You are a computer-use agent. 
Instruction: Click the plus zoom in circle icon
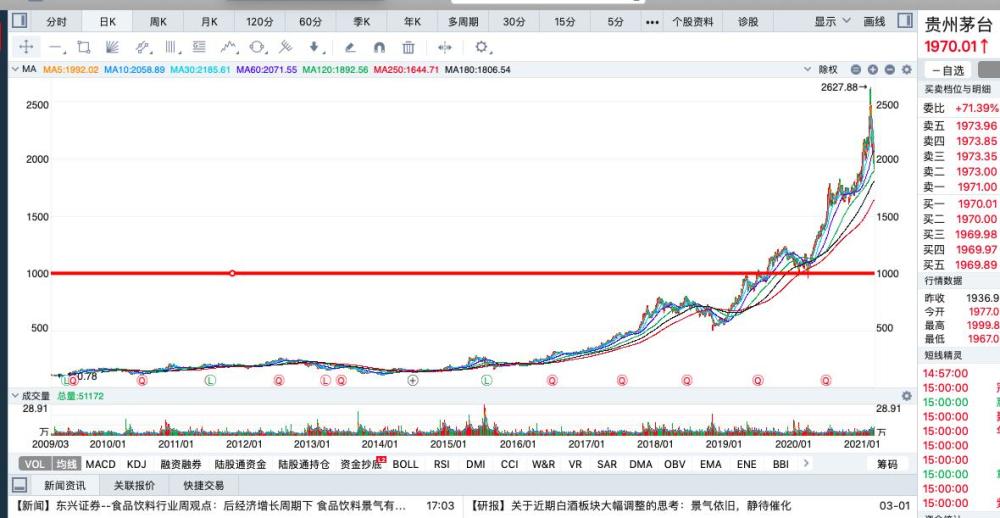point(872,70)
